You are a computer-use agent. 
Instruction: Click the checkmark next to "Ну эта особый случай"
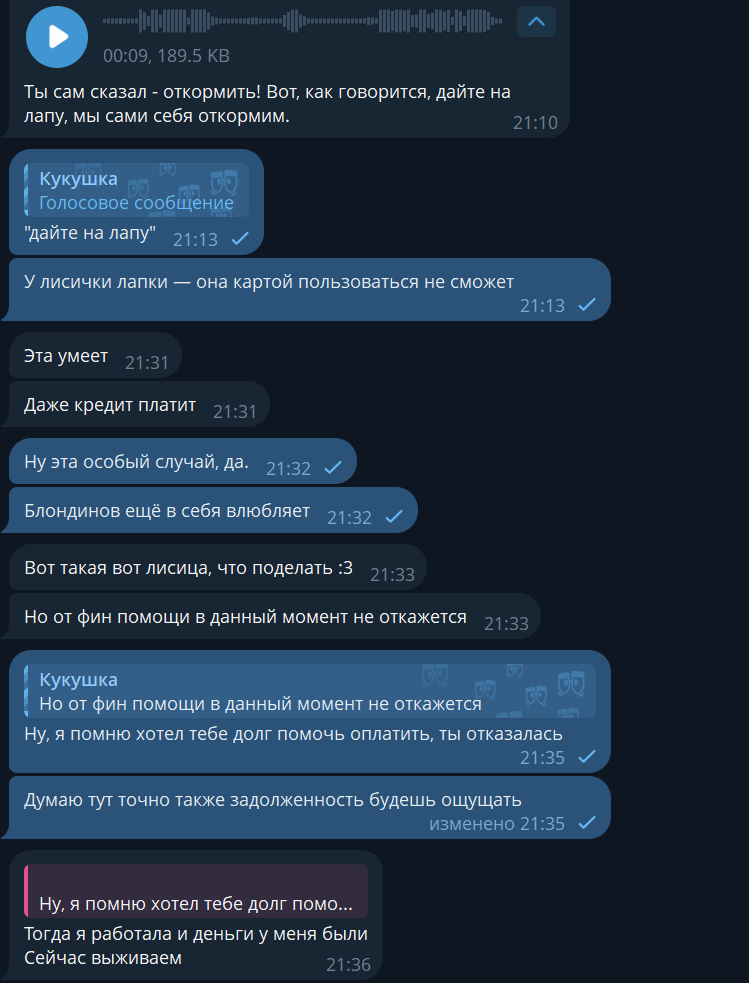click(333, 468)
